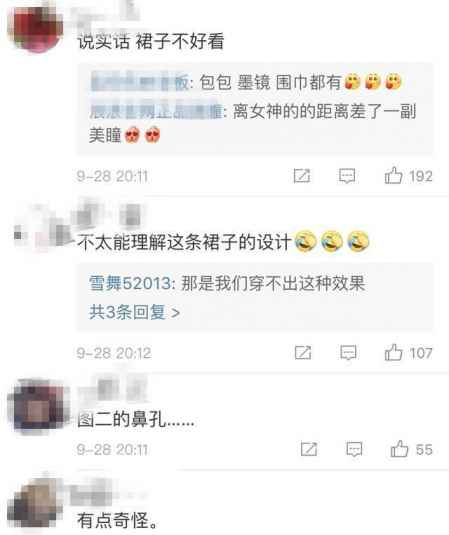Open the red avatar of first commenter

pyautogui.click(x=35, y=26)
